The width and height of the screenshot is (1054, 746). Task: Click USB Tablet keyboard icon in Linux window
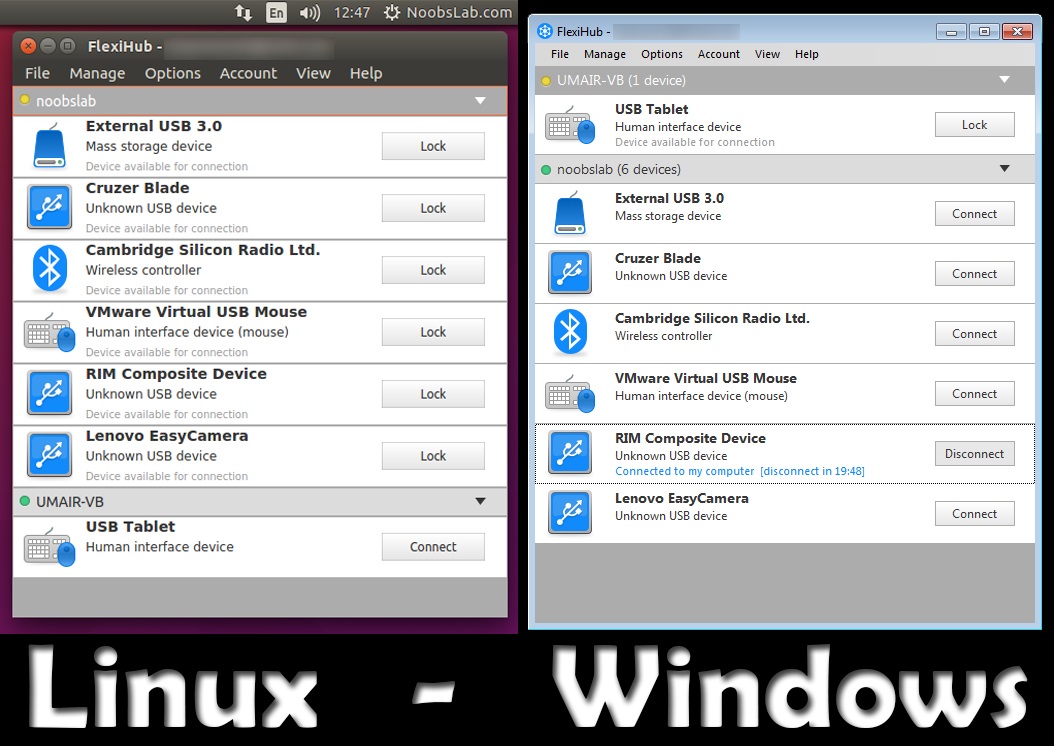(49, 546)
